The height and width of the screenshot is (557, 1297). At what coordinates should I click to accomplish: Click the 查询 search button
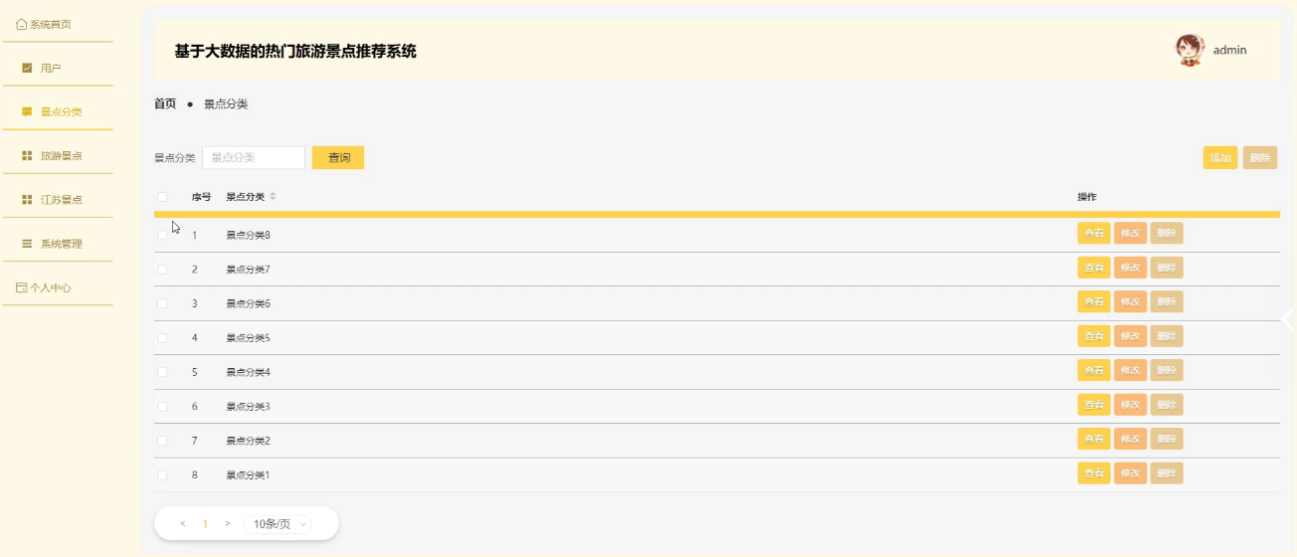click(x=338, y=158)
